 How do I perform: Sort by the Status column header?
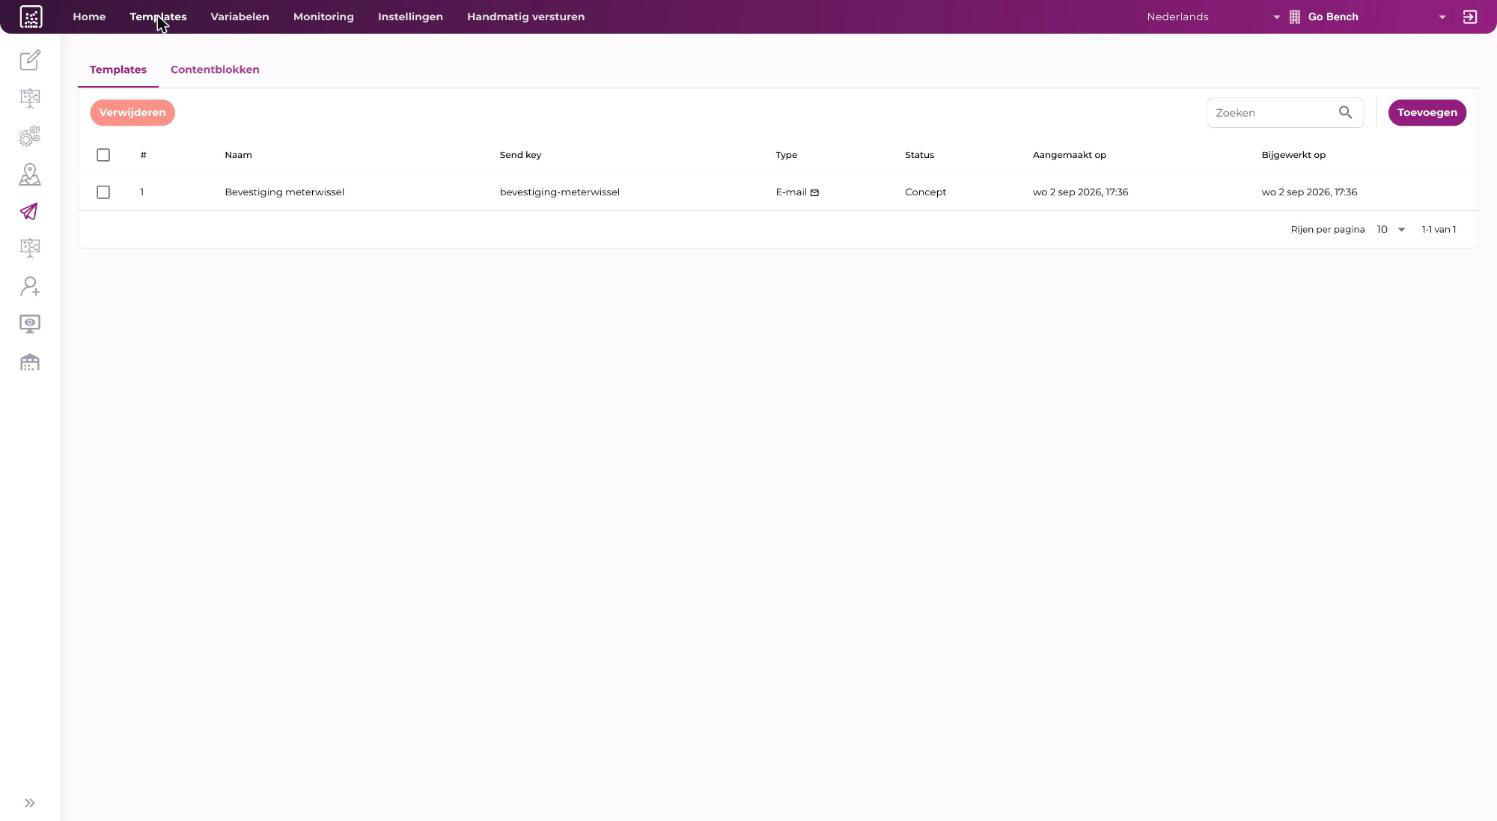pos(919,155)
